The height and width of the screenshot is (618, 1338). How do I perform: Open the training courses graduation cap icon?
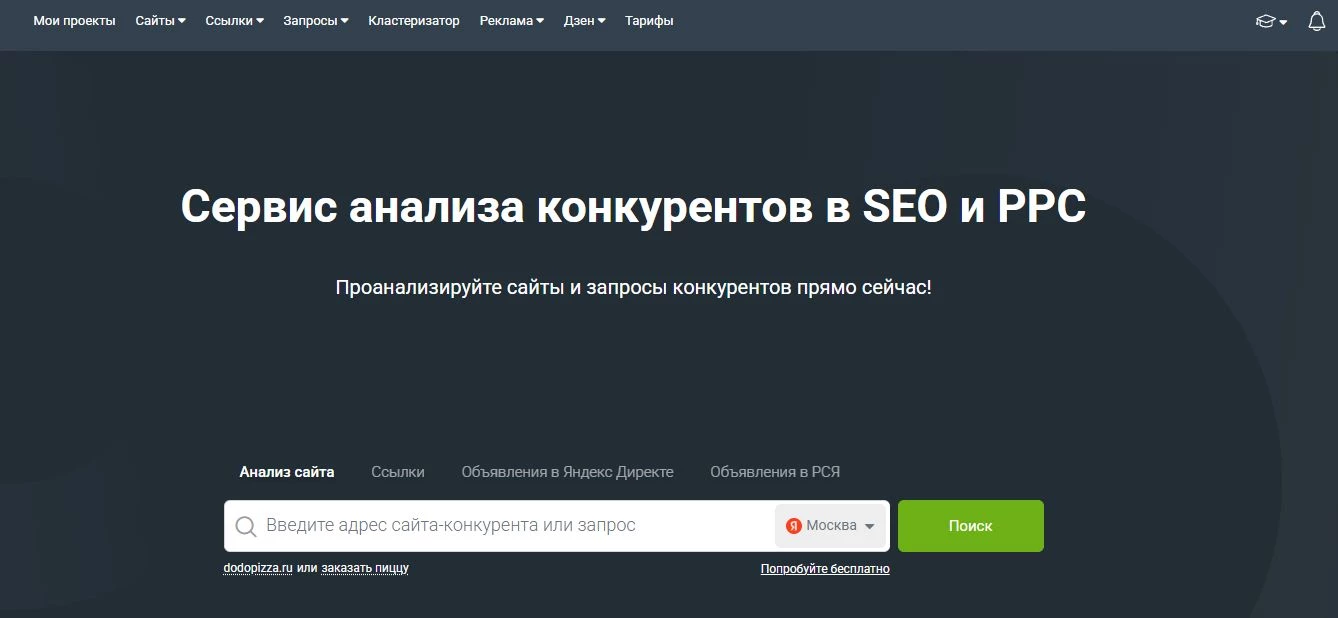1265,20
